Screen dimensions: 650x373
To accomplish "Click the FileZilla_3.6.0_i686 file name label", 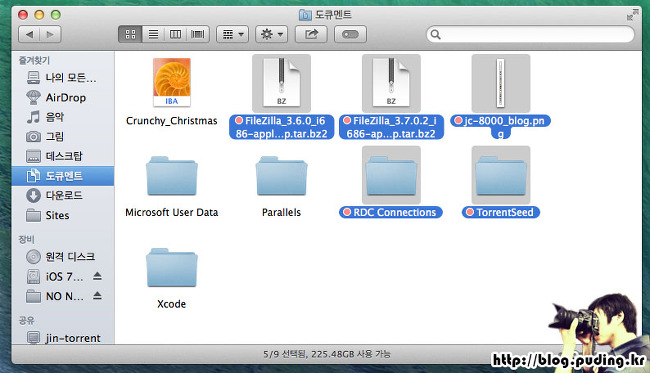I will (281, 127).
